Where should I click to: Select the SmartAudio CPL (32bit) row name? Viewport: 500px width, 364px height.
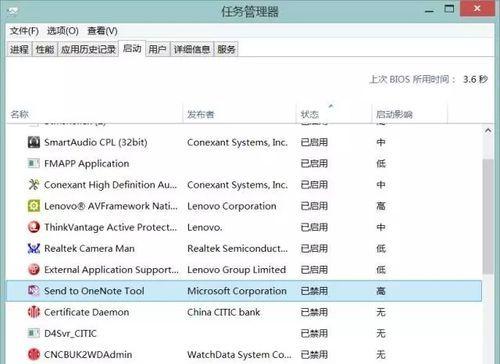click(96, 142)
